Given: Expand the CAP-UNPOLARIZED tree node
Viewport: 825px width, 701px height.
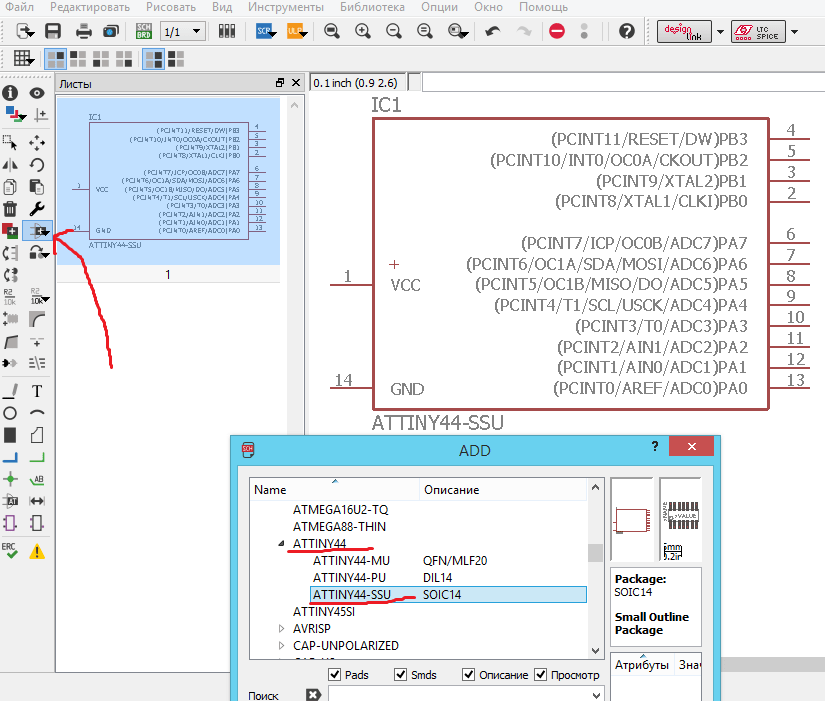Looking at the screenshot, I should (x=281, y=645).
